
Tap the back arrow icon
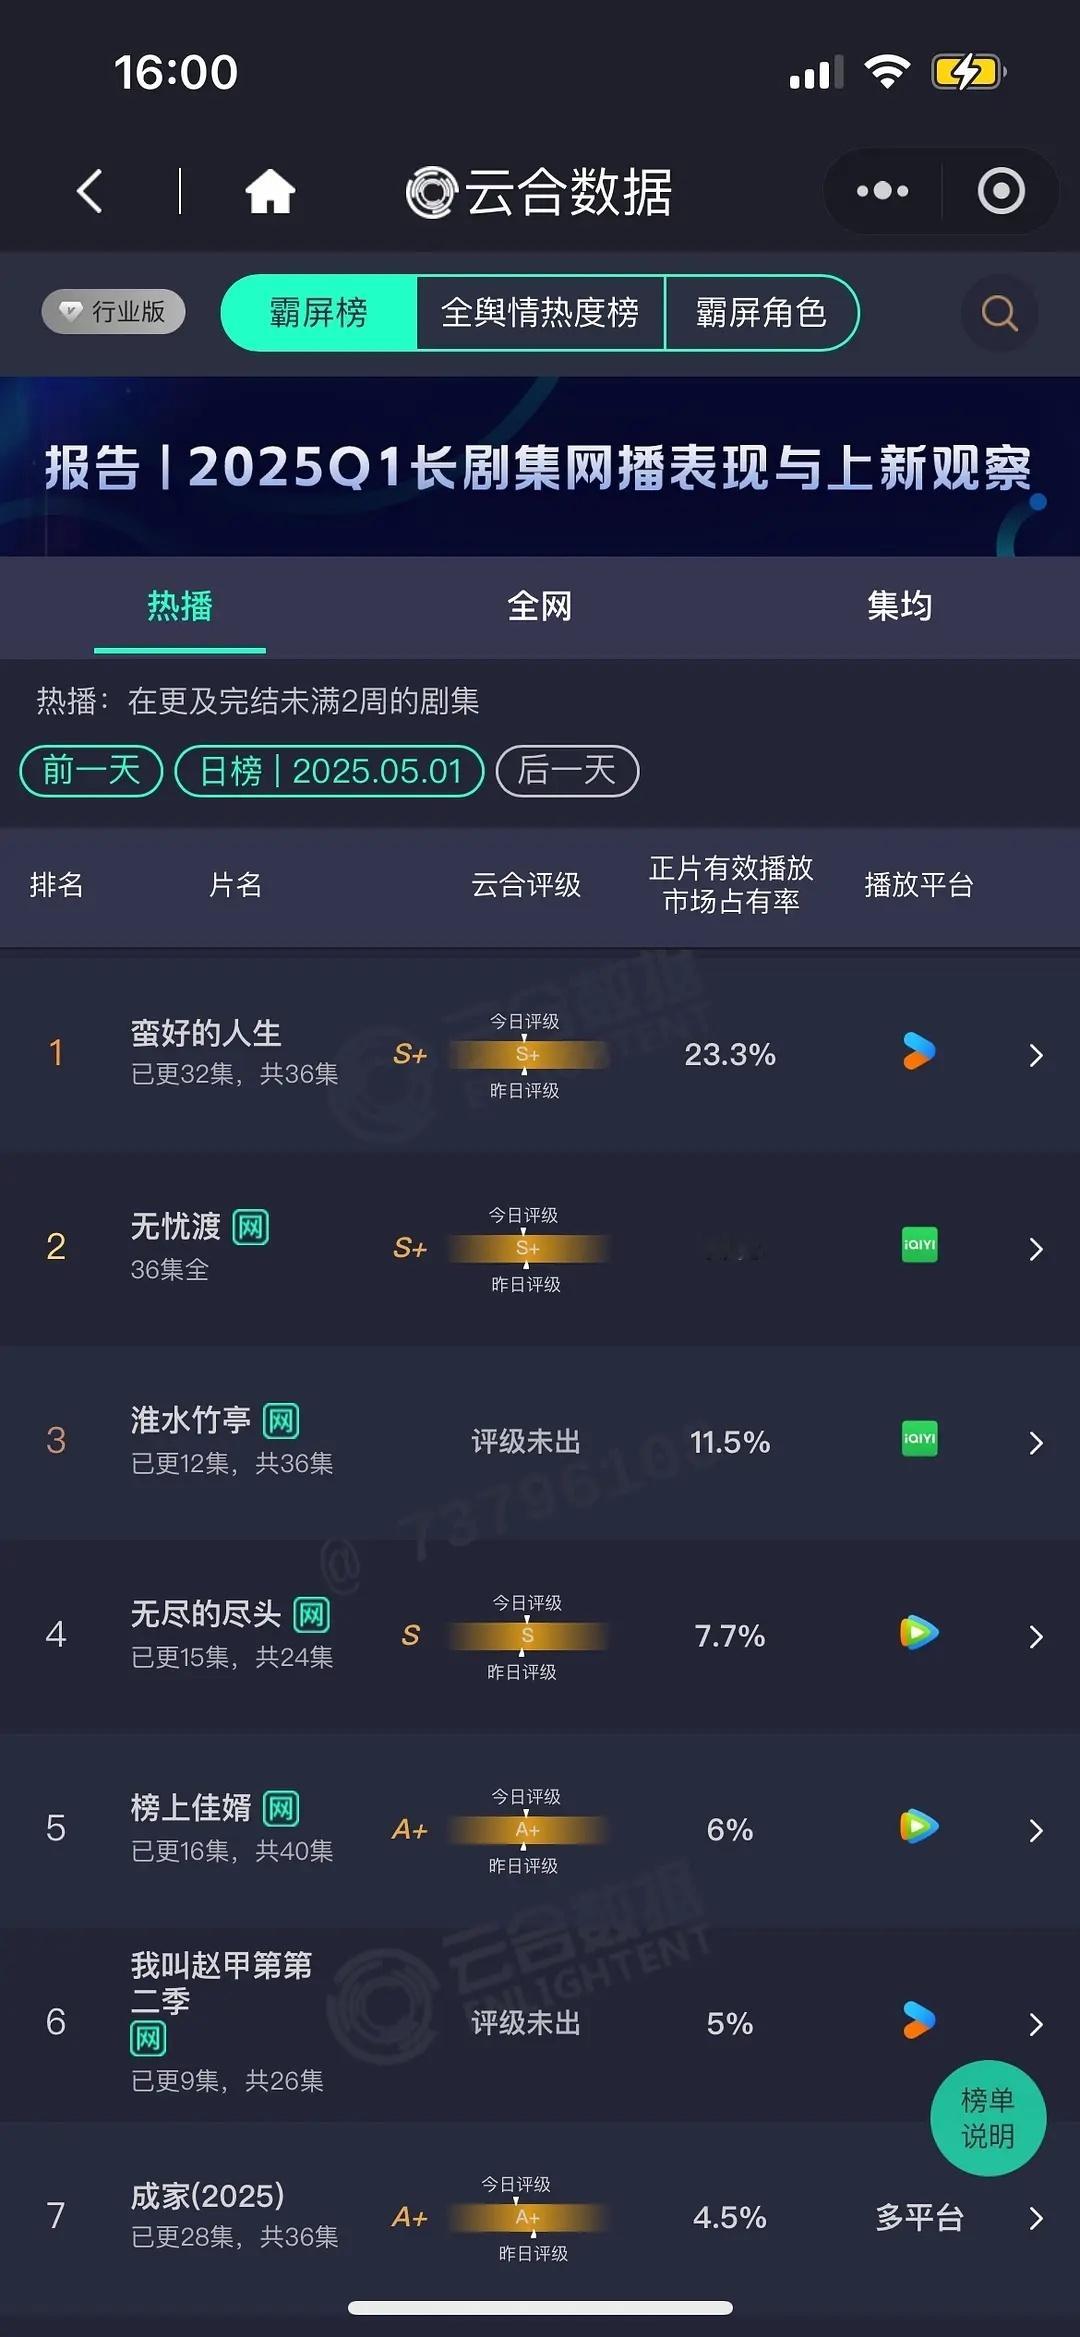tap(90, 191)
